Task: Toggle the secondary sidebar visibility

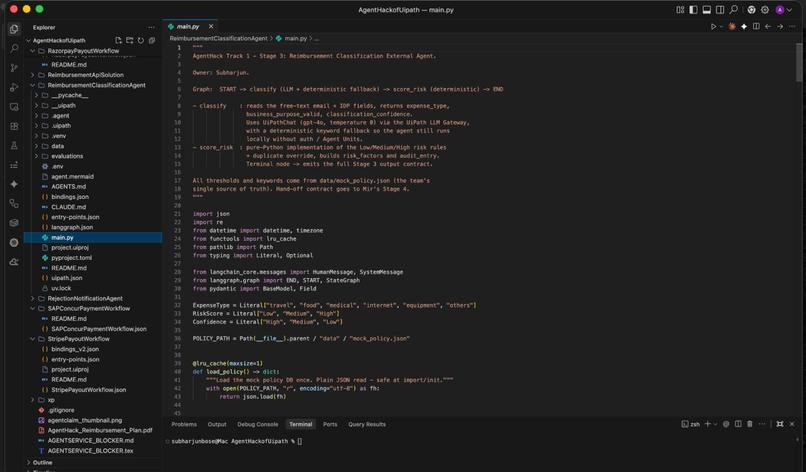Action: tap(720, 10)
